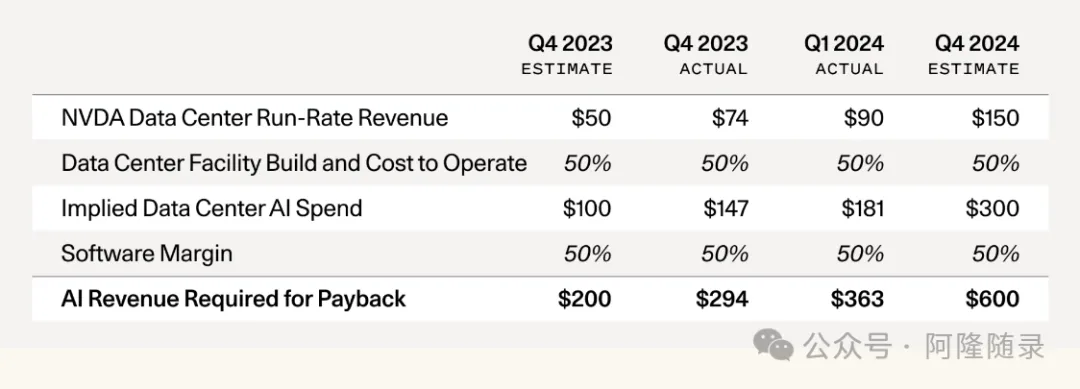Select the $600 payback revenue cell
The height and width of the screenshot is (389, 1080).
point(992,299)
